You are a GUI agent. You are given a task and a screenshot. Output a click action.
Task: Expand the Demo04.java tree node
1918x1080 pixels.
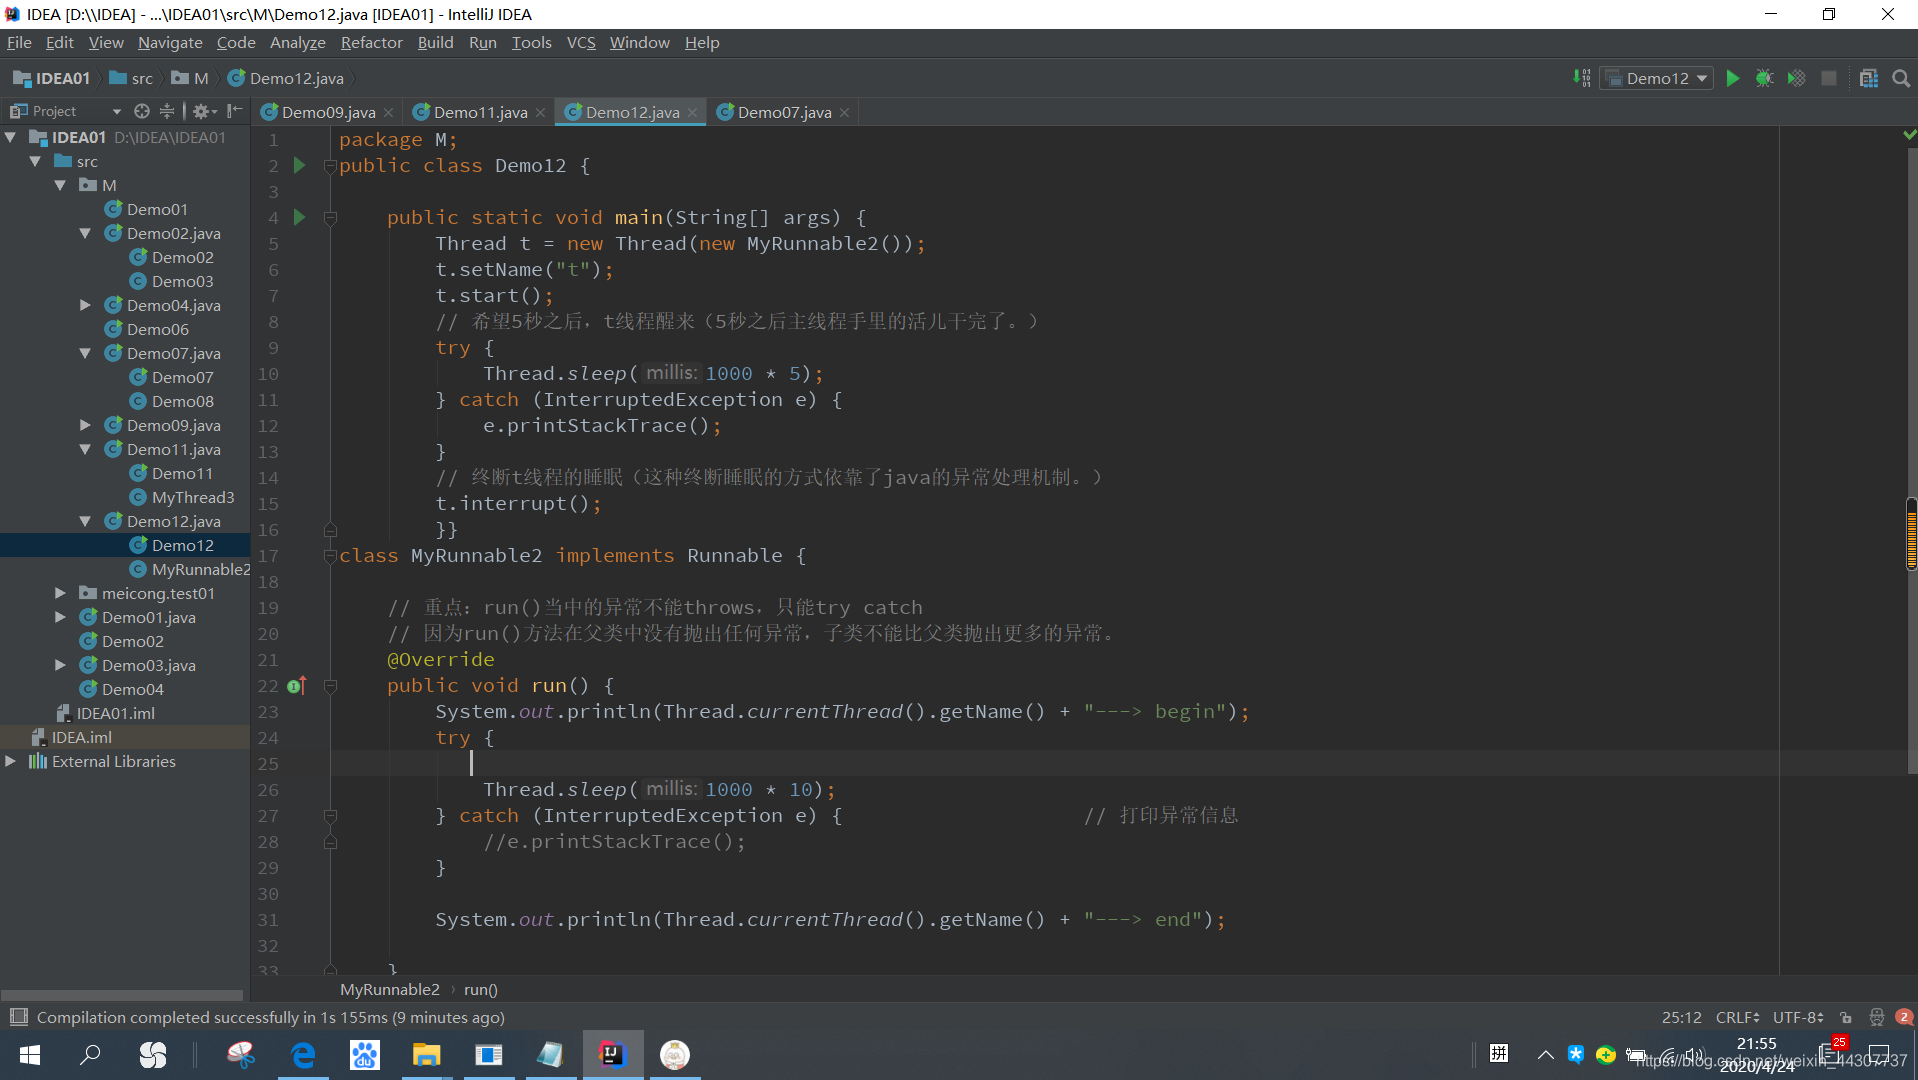tap(85, 305)
